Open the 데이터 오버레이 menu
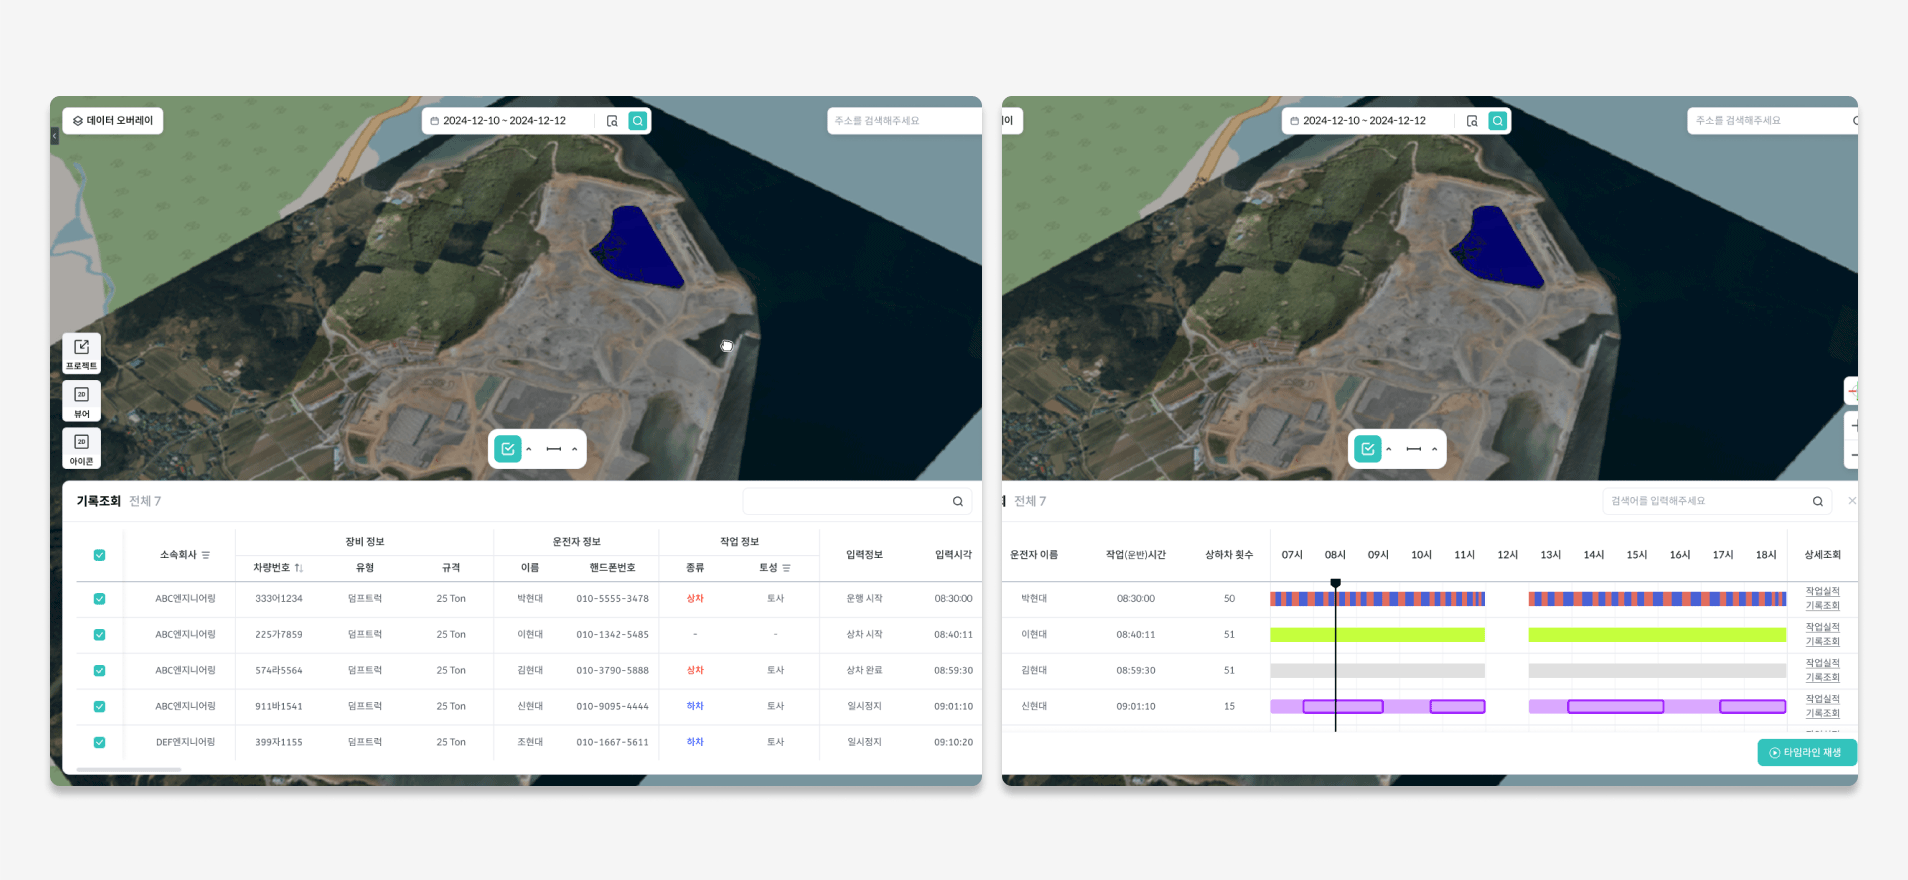Viewport: 1908px width, 880px height. [113, 121]
